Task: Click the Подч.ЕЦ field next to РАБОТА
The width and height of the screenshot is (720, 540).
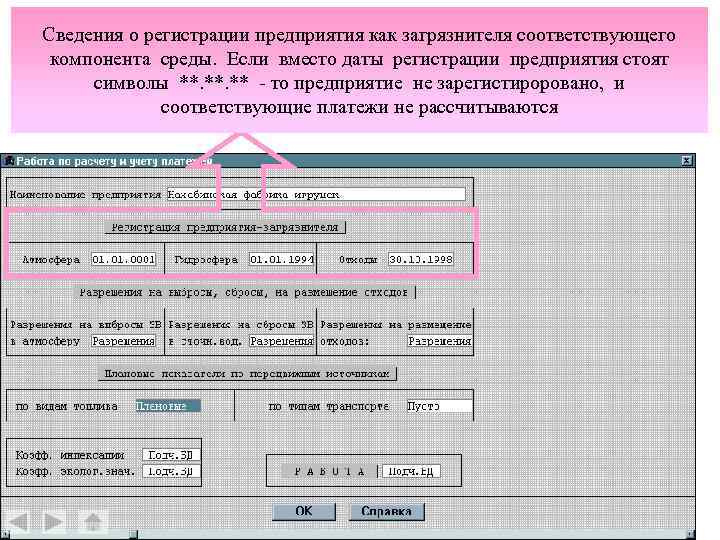Action: tap(411, 471)
